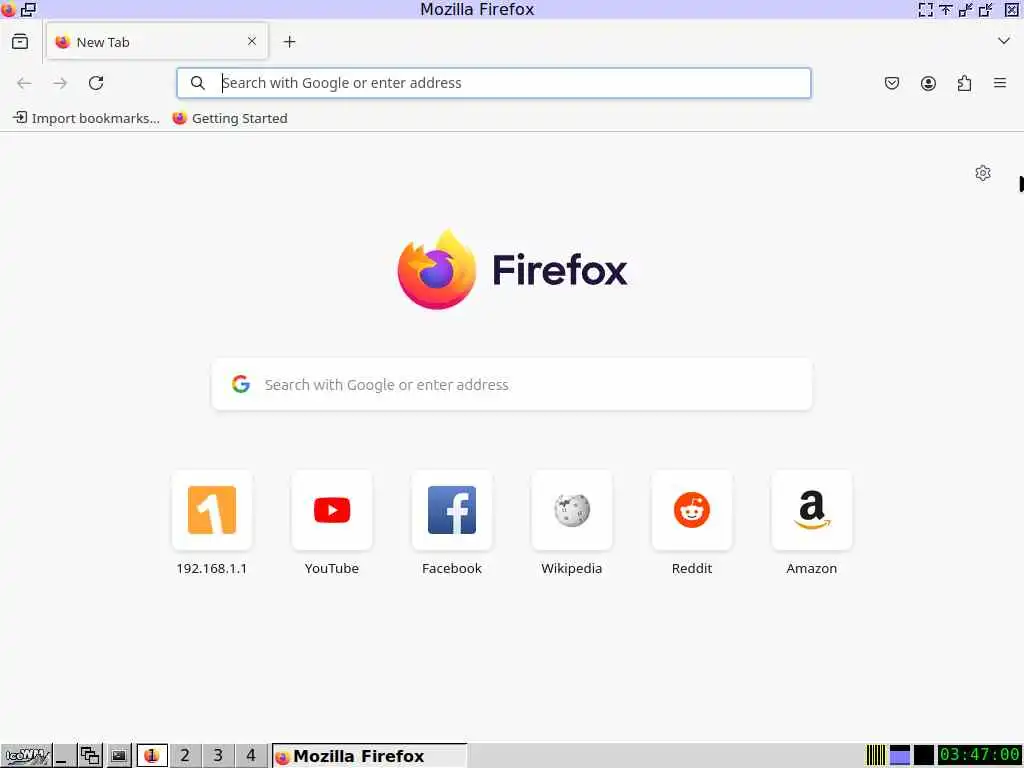The height and width of the screenshot is (768, 1024).
Task: Click the black network monitor applet
Action: click(x=923, y=756)
